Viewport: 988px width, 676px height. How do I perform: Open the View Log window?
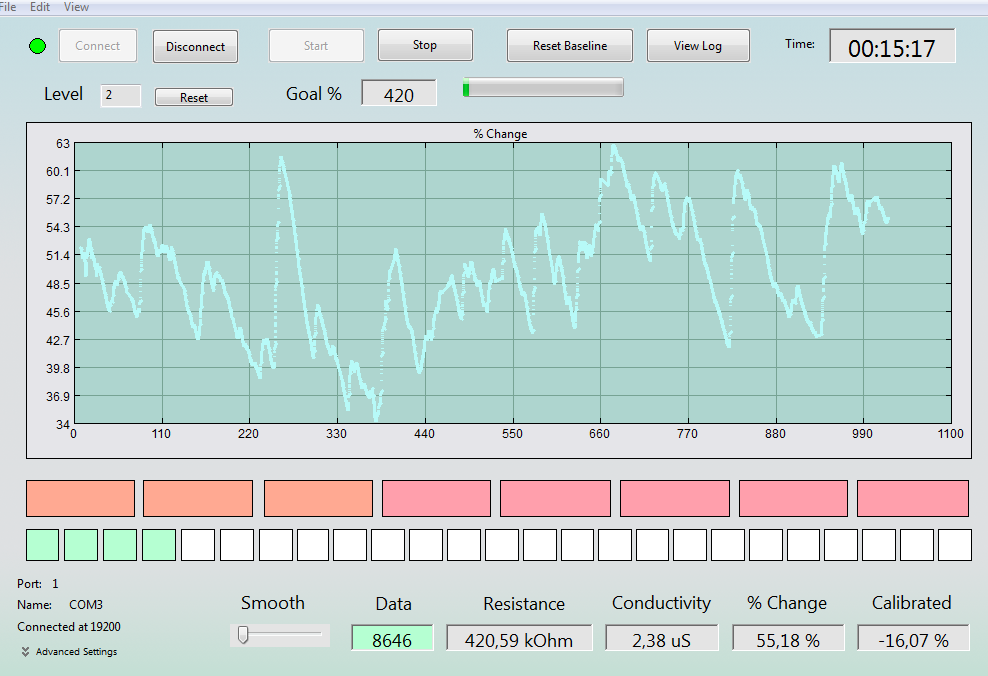pyautogui.click(x=698, y=45)
